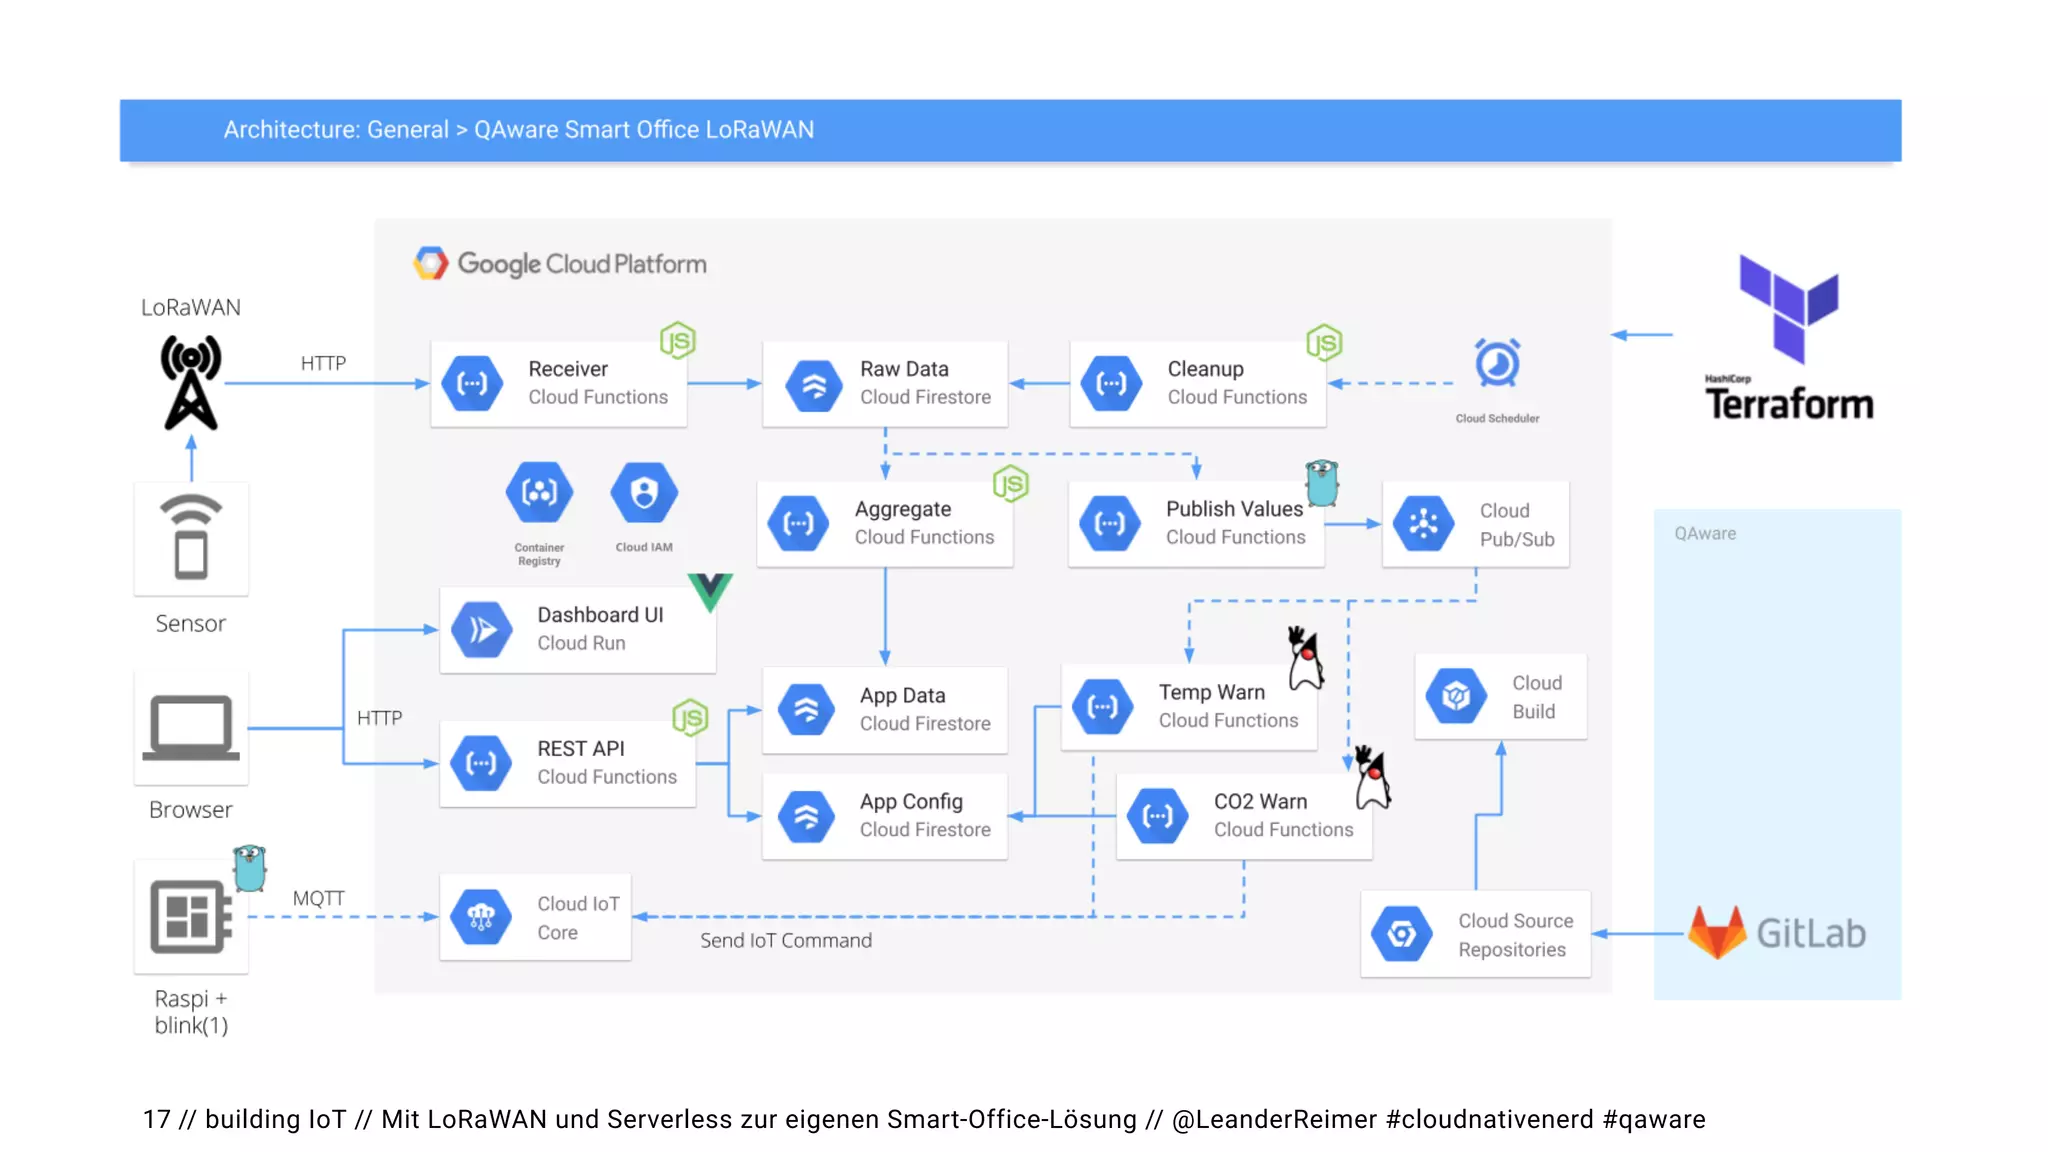Click the Terraform logo

pyautogui.click(x=1788, y=338)
